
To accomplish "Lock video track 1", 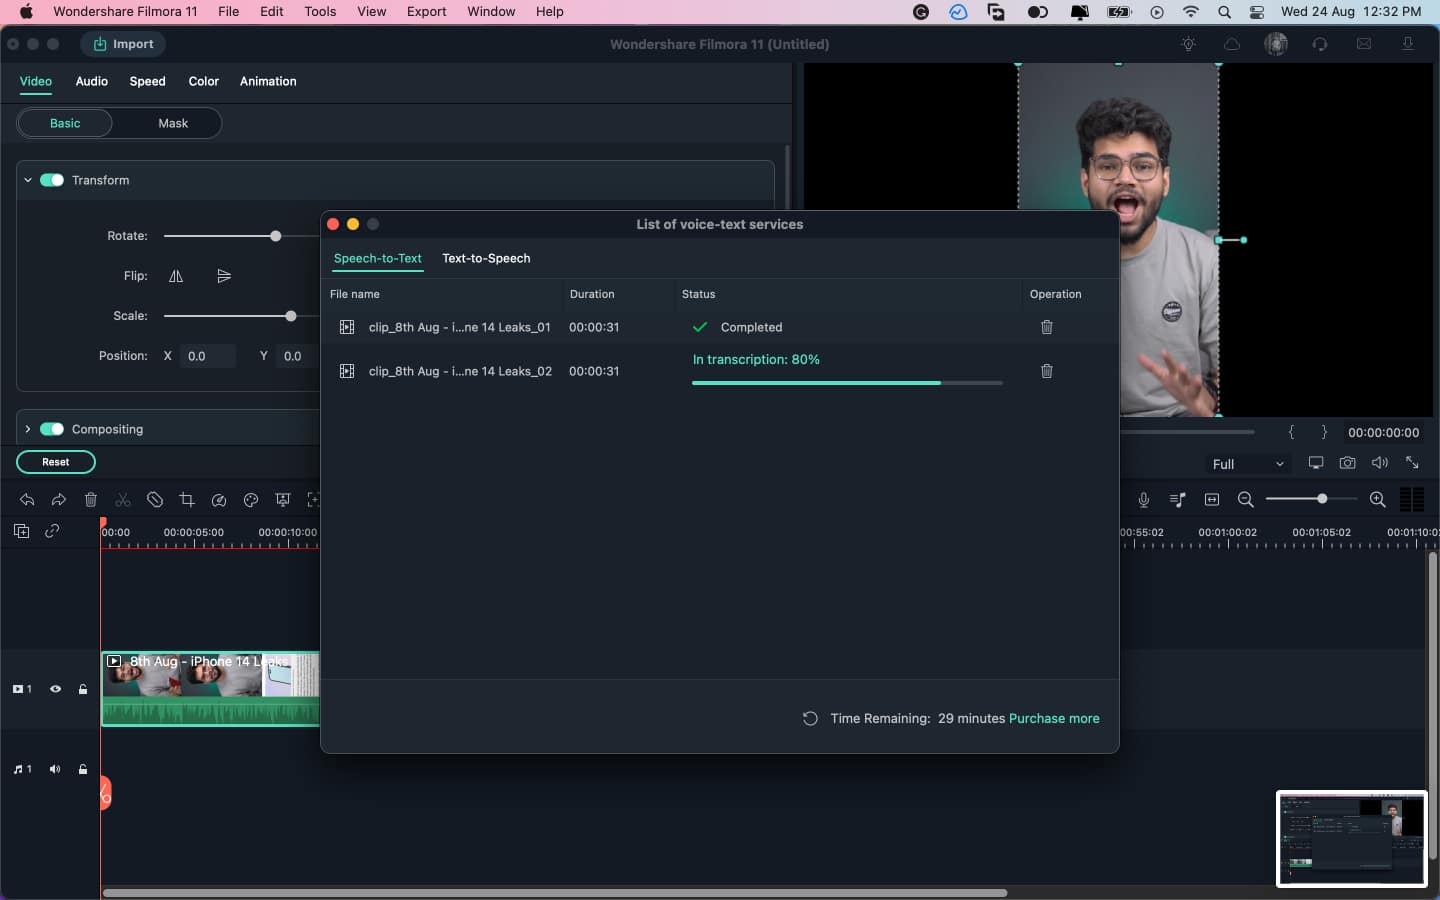I will tap(83, 689).
